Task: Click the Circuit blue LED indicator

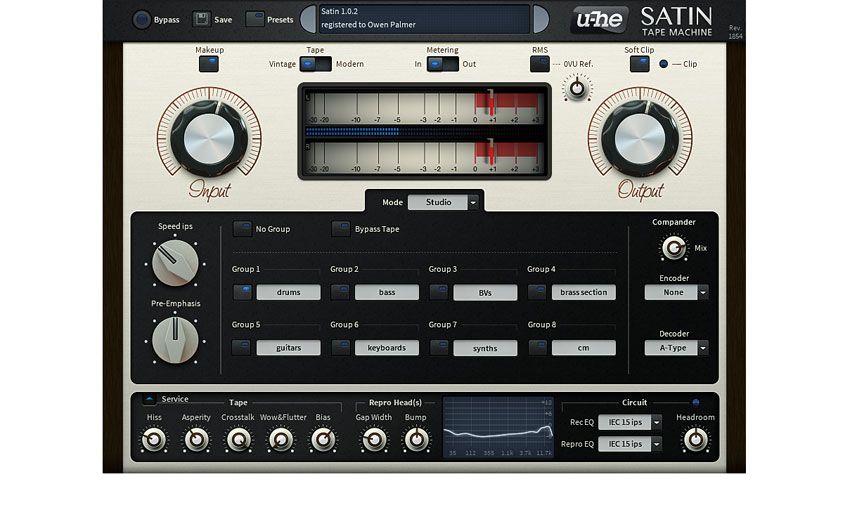Action: [696, 403]
